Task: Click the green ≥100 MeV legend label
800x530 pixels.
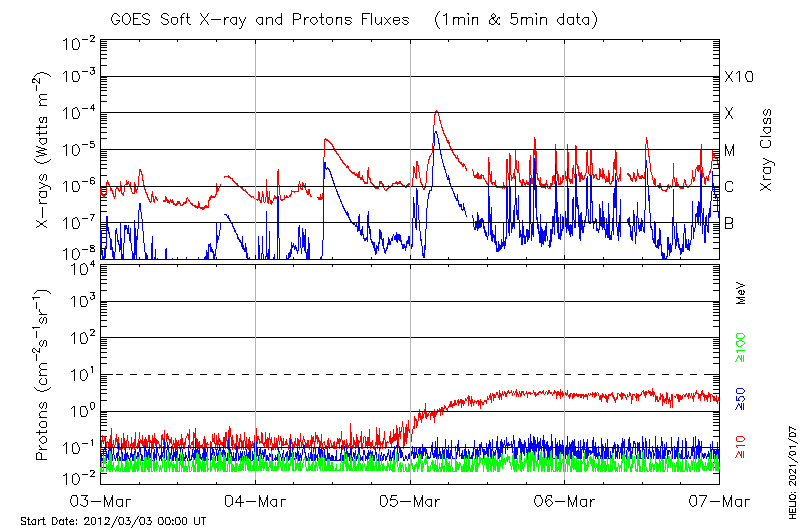Action: (x=741, y=347)
